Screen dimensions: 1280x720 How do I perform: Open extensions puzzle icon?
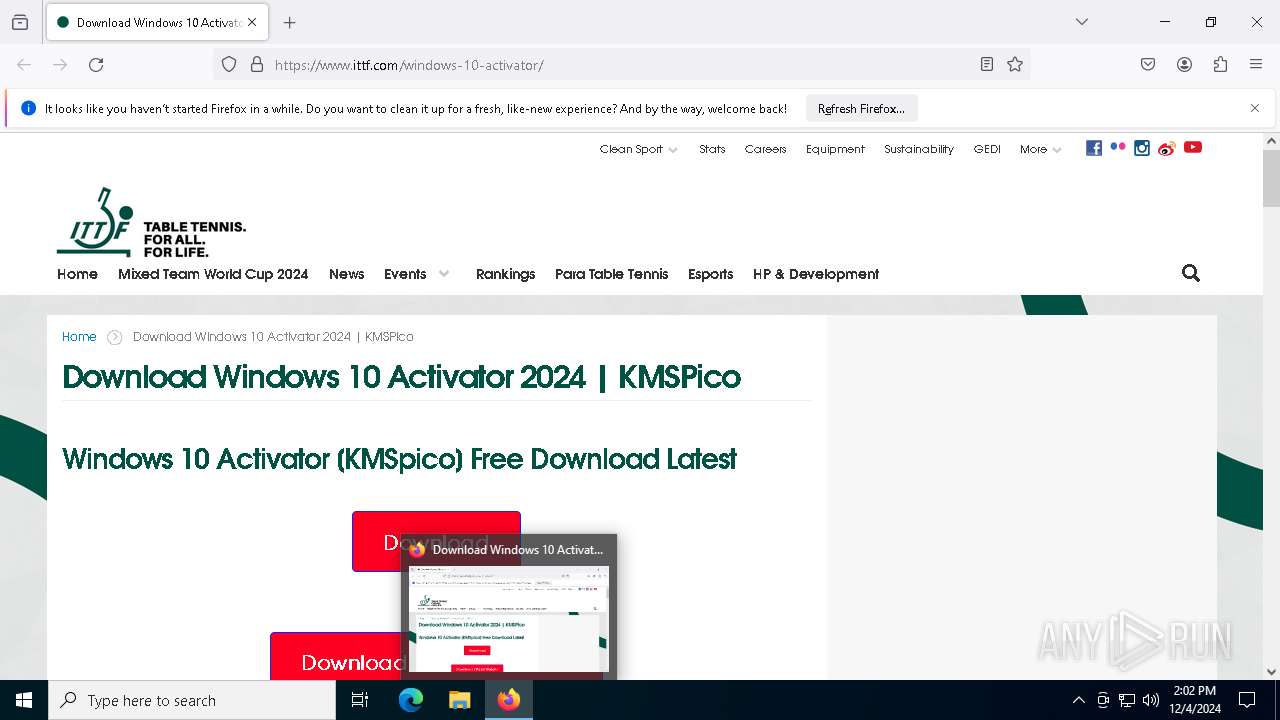coord(1220,65)
